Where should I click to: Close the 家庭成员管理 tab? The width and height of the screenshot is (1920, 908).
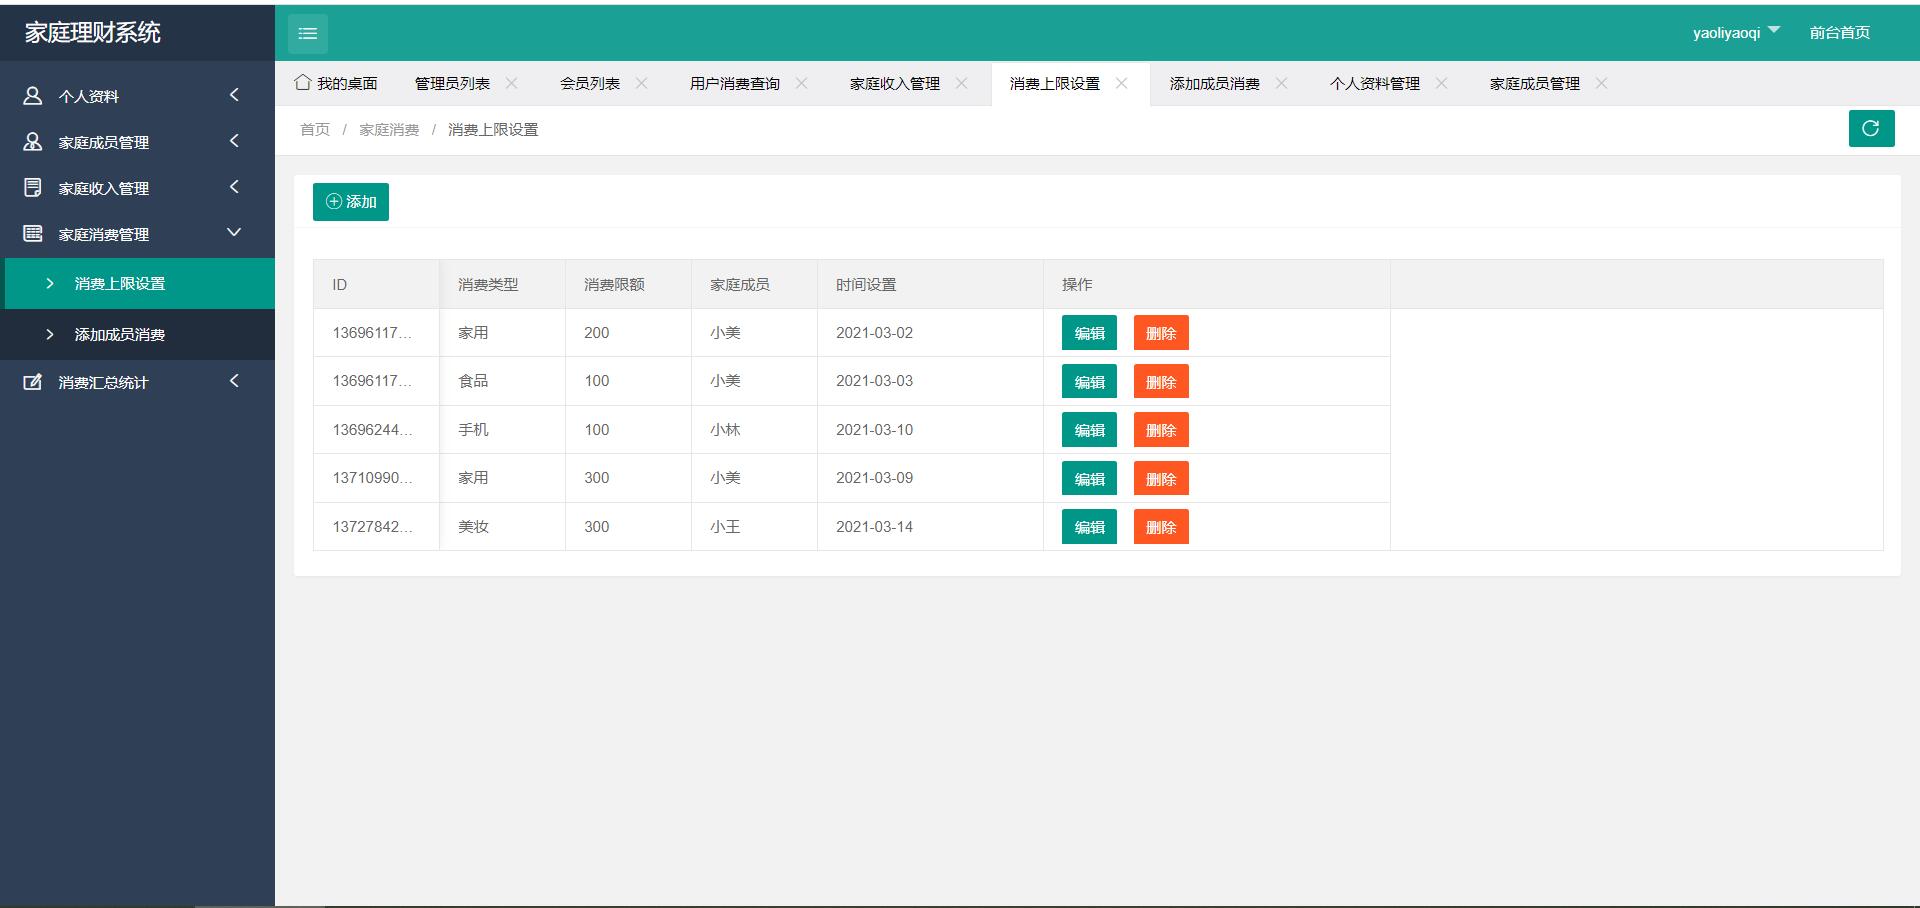click(1602, 83)
